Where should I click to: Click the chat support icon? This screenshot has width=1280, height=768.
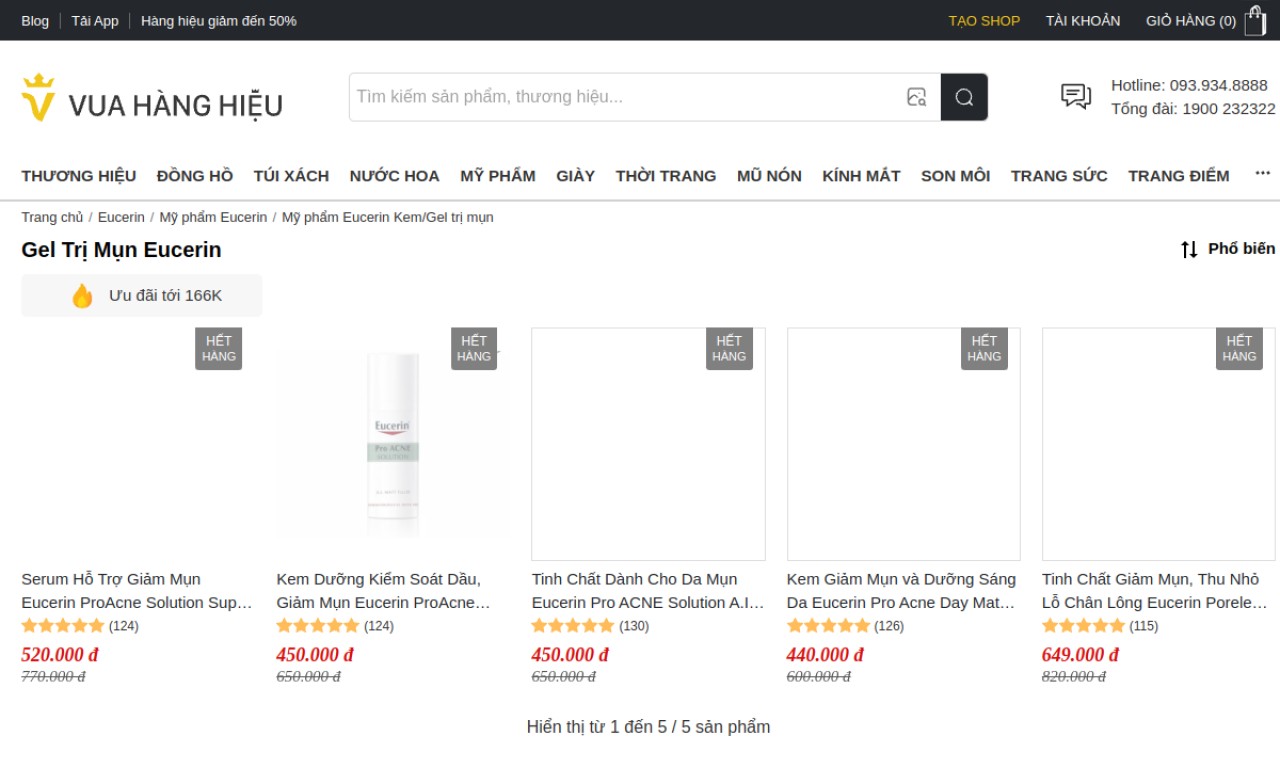pos(1076,96)
